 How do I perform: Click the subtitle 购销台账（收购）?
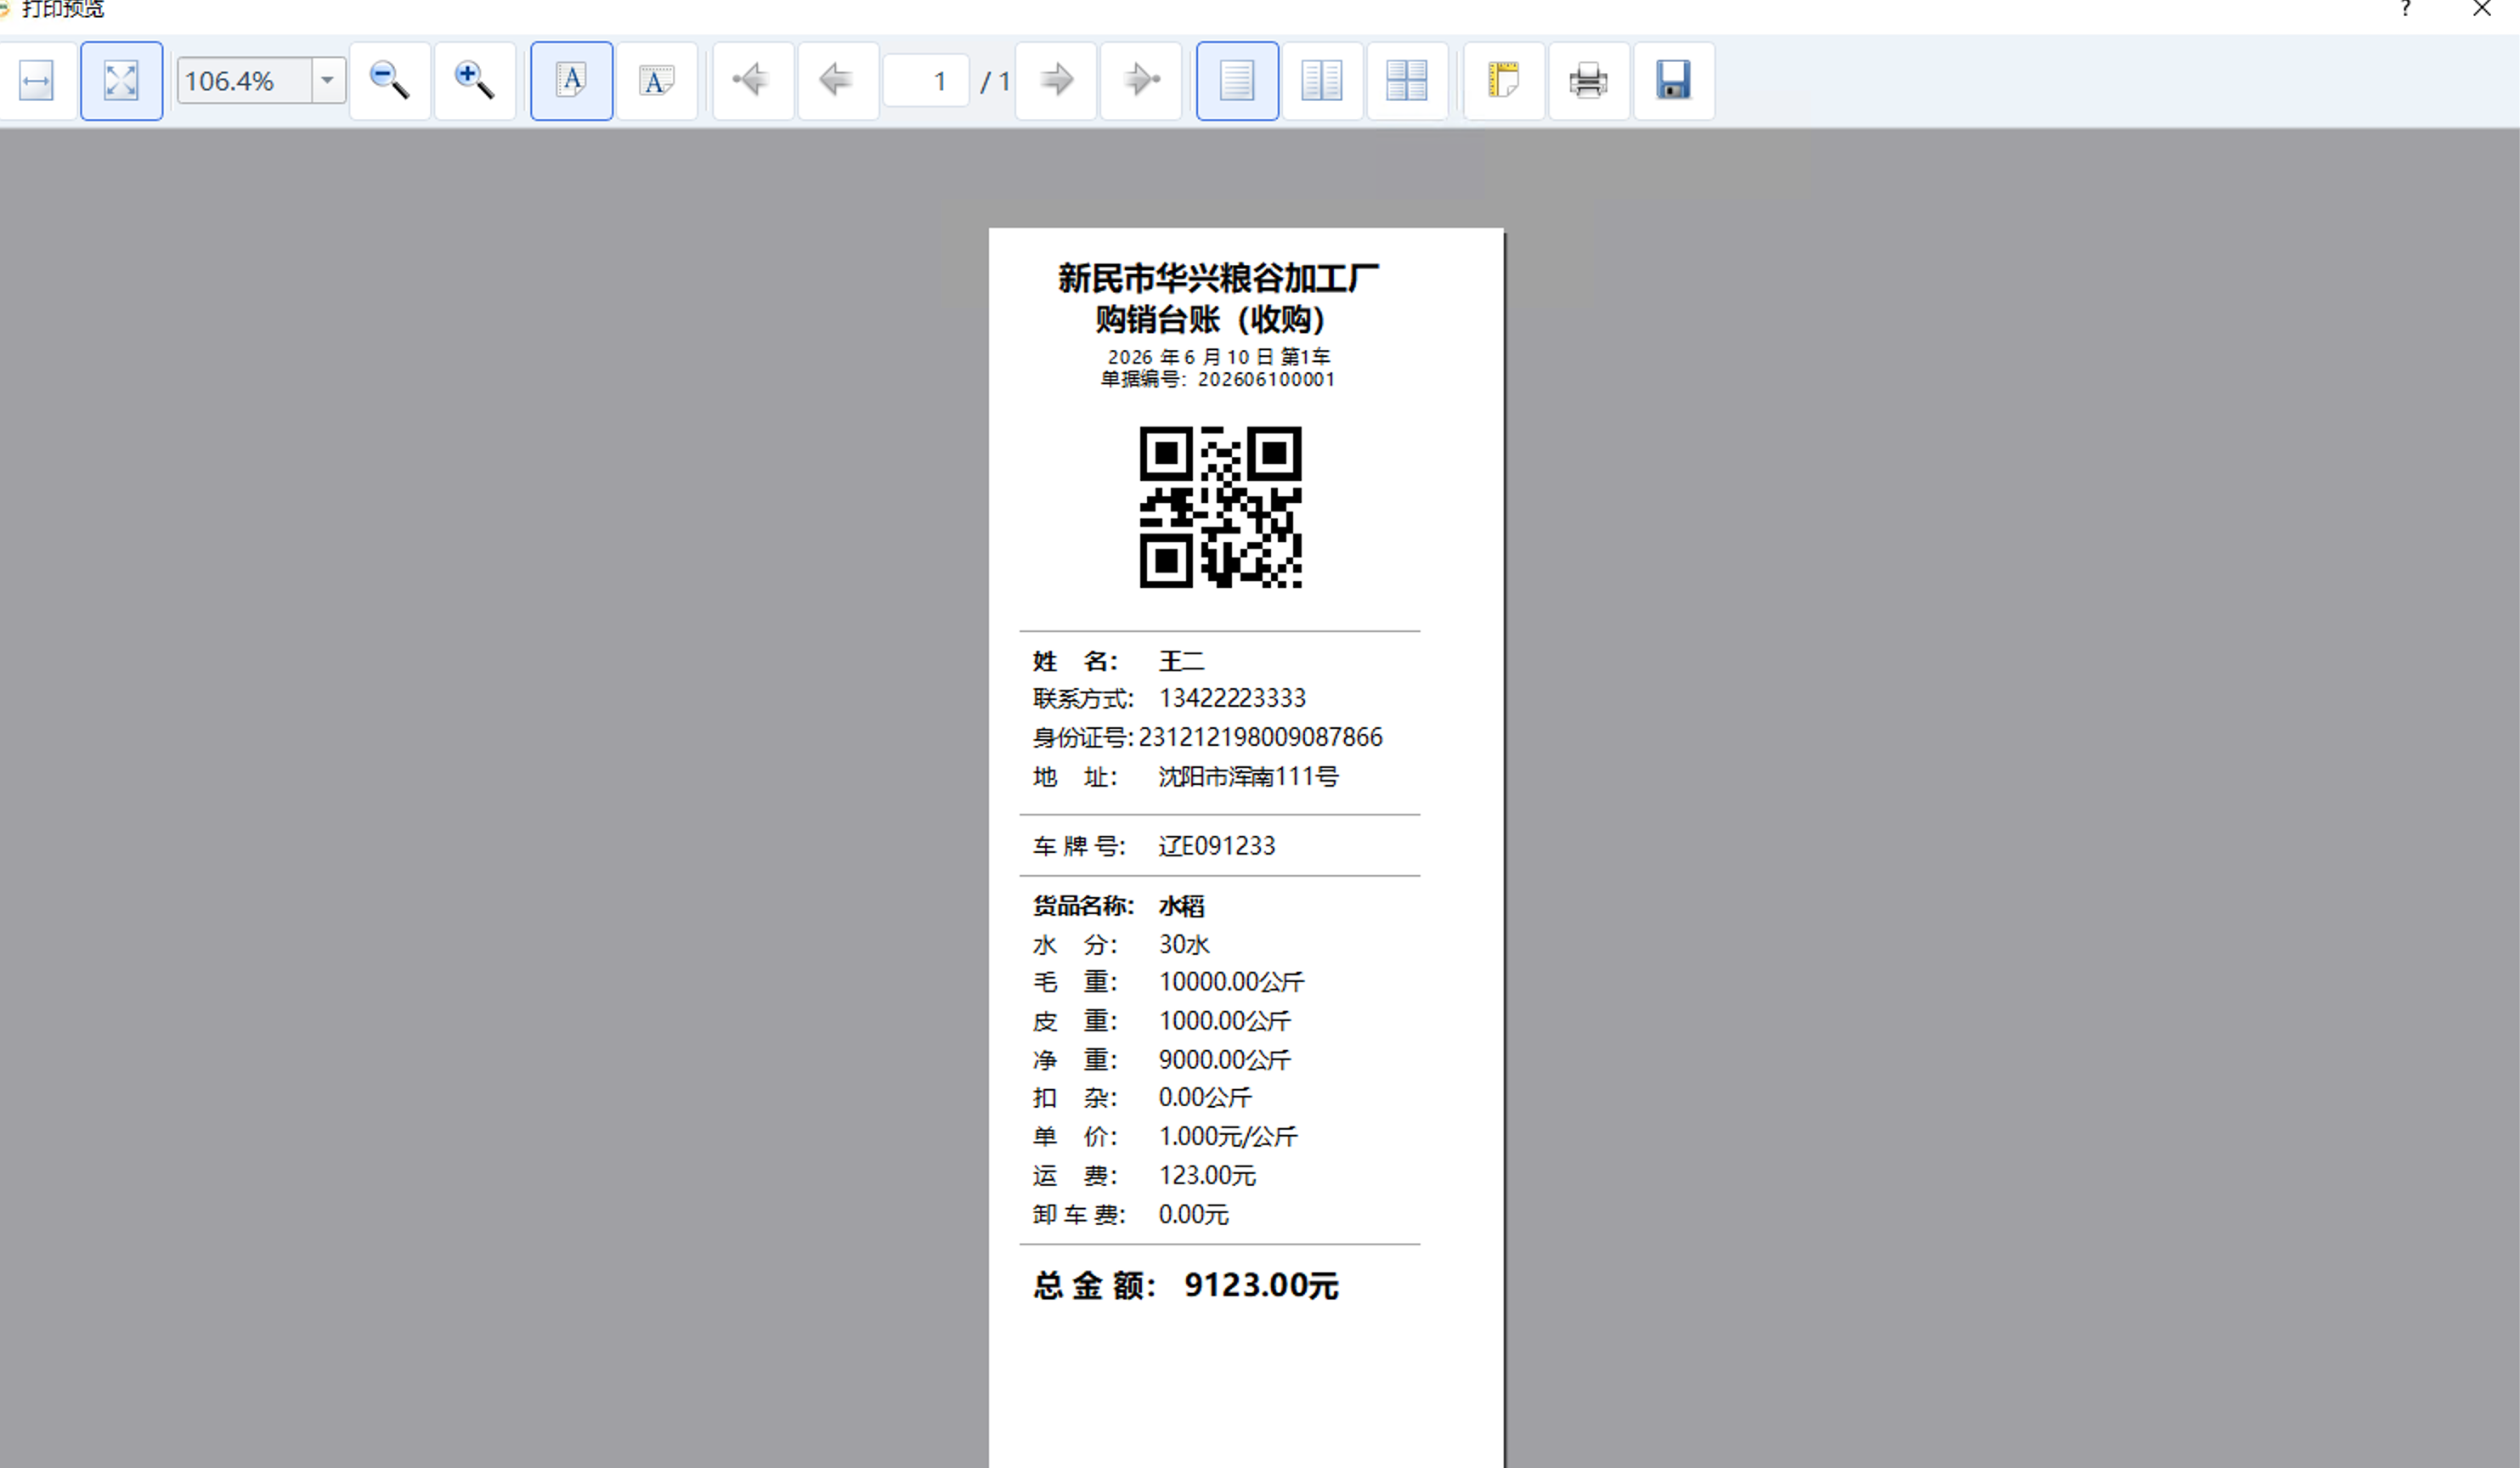click(x=1211, y=320)
